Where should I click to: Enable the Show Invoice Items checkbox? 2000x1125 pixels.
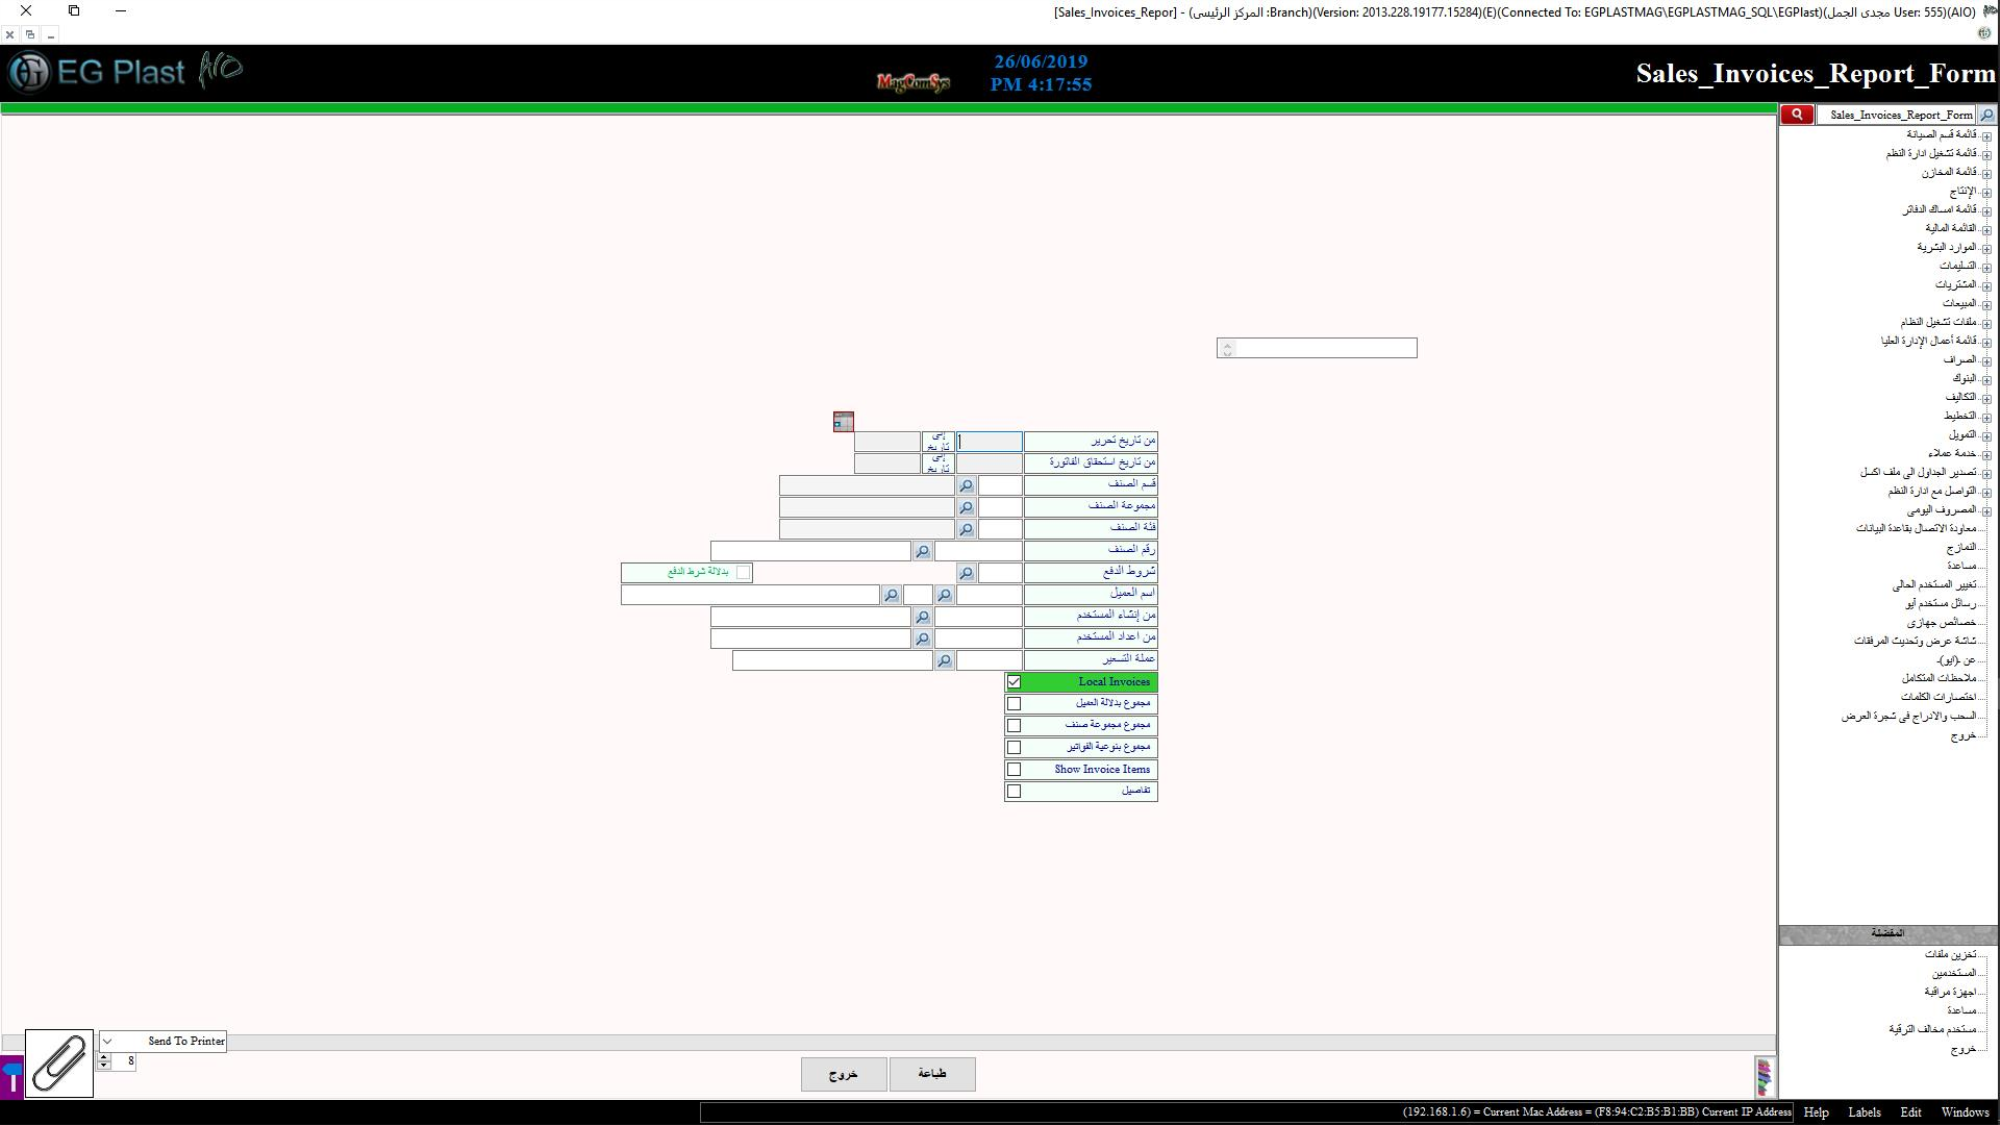point(1014,770)
